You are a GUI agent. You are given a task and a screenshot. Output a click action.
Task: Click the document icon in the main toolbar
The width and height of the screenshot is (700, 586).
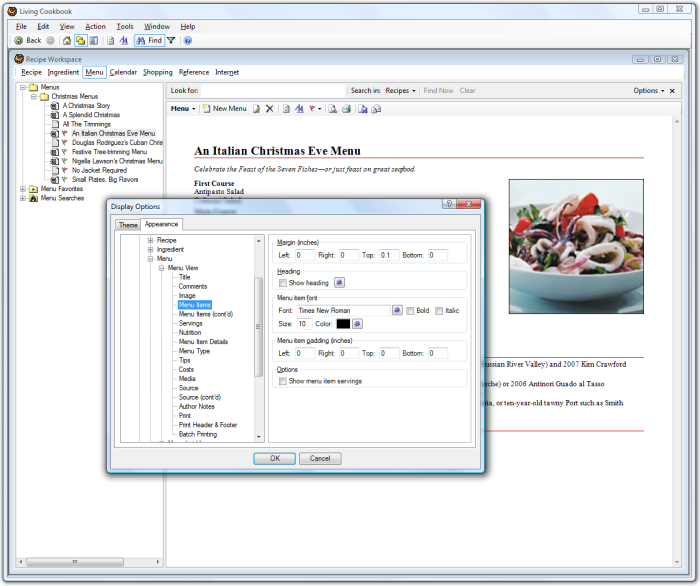[x=110, y=41]
